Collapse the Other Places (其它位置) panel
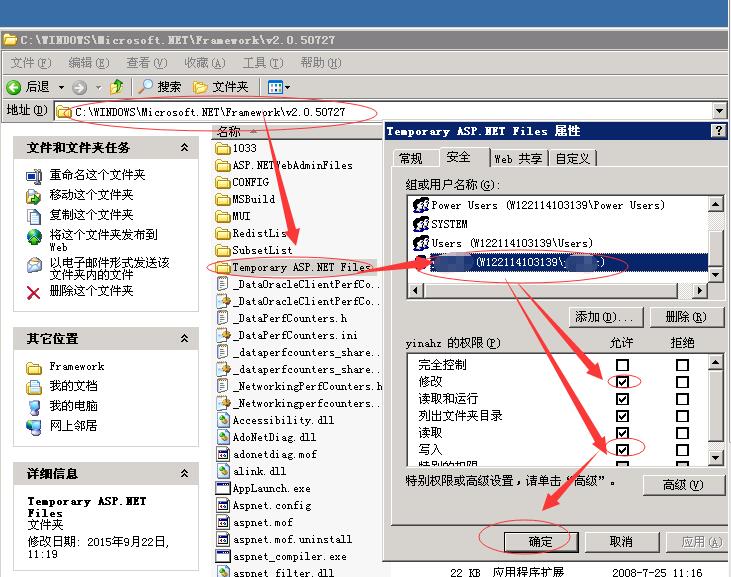731x577 pixels. 185,338
